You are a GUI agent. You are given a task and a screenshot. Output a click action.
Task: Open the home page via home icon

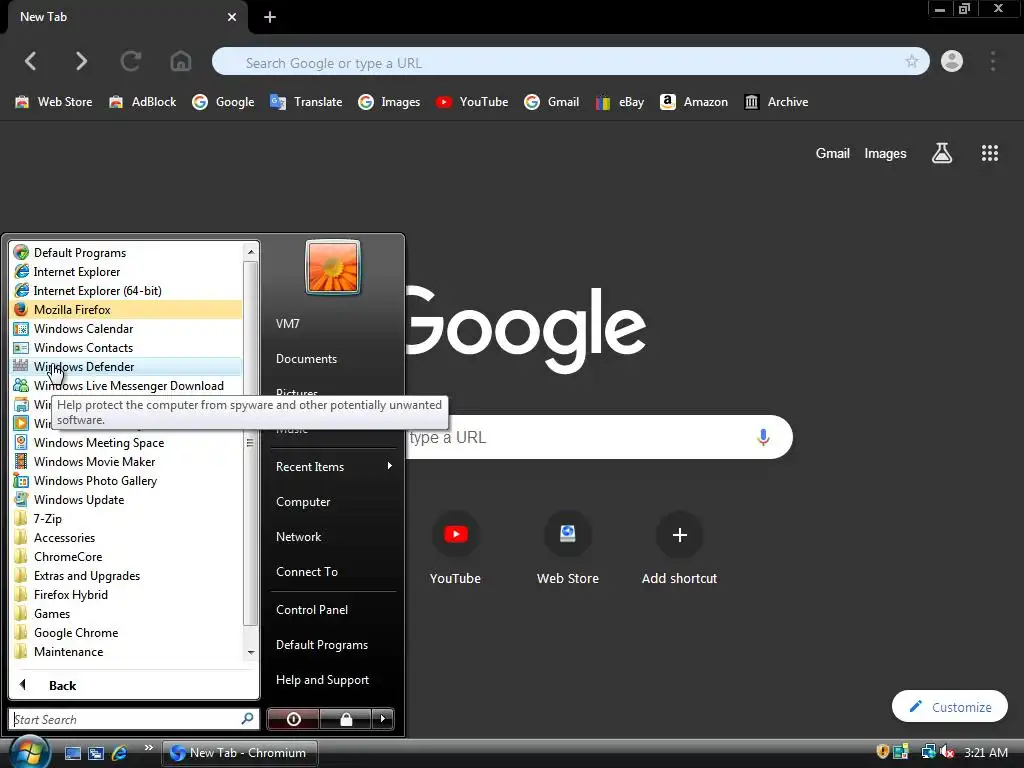point(181,61)
